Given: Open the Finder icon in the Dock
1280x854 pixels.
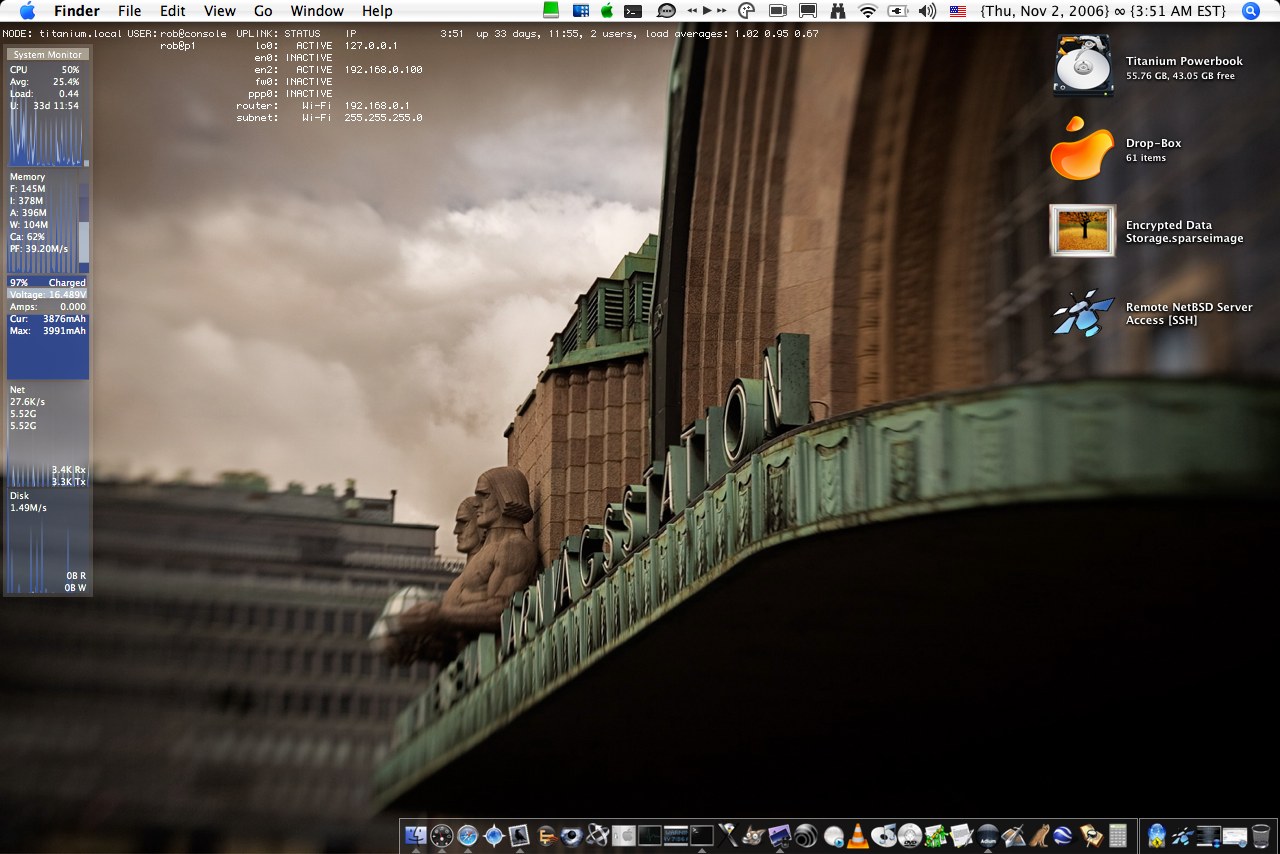Looking at the screenshot, I should pyautogui.click(x=415, y=835).
